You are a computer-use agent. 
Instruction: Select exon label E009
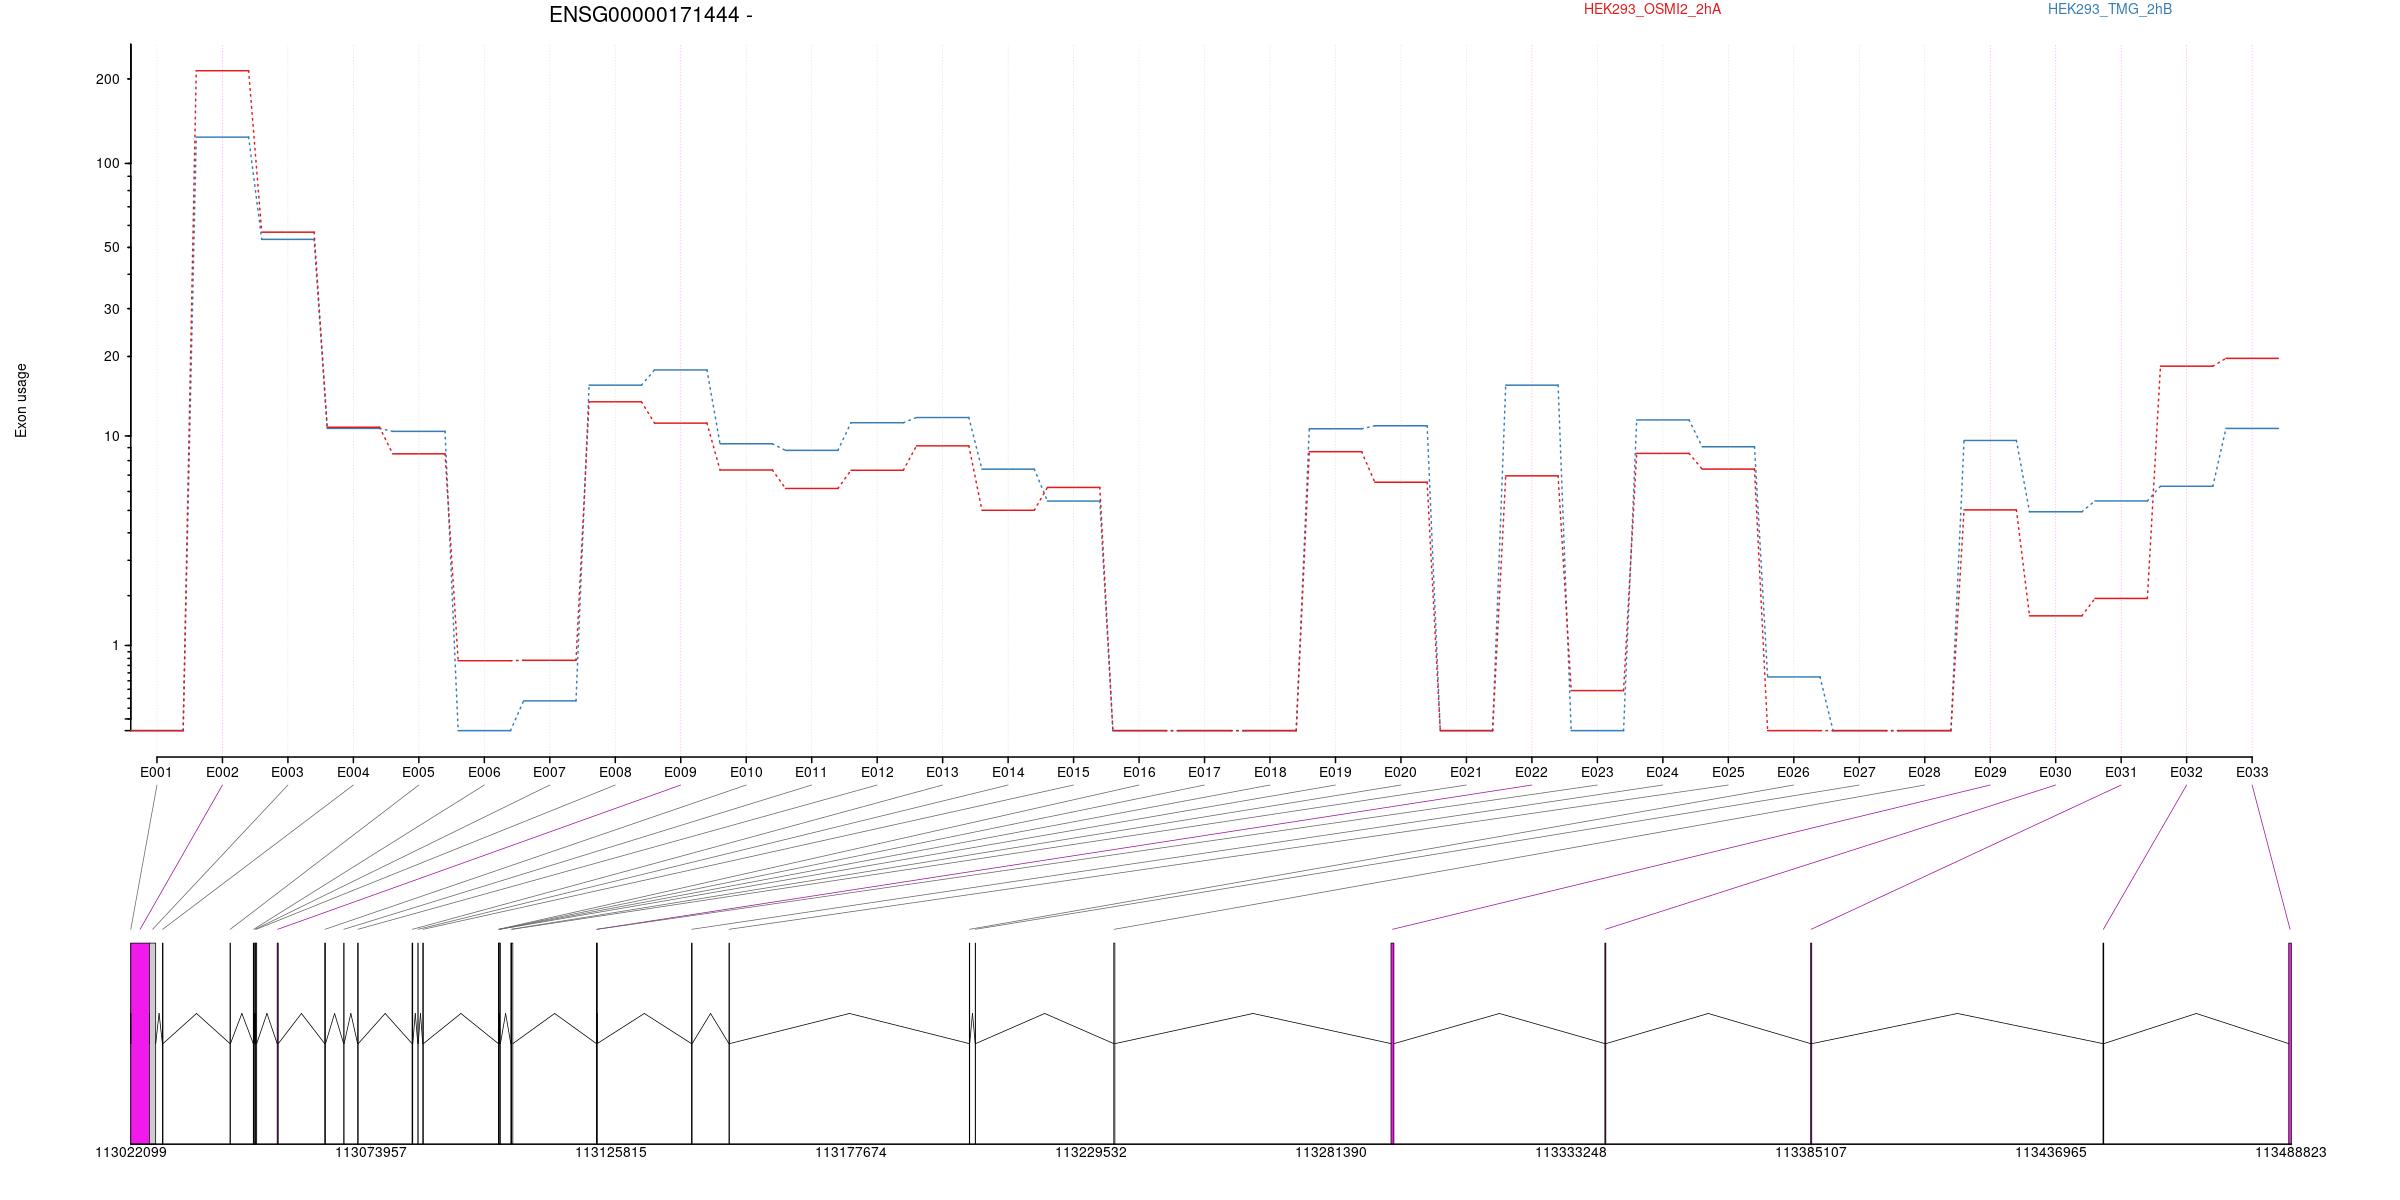click(680, 772)
